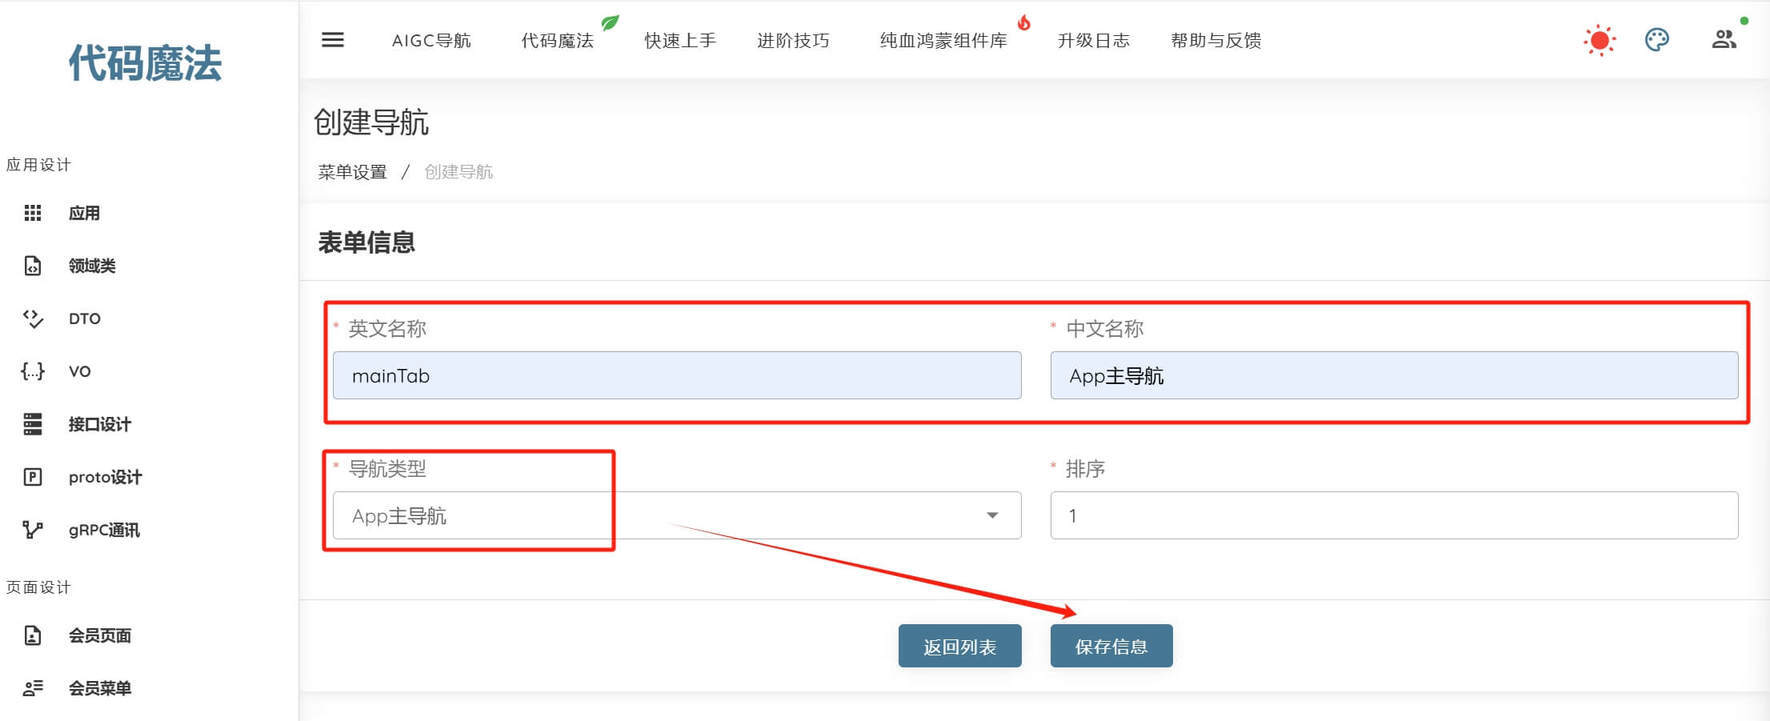Switch to light theme sun icon
This screenshot has width=1770, height=721.
click(1599, 40)
